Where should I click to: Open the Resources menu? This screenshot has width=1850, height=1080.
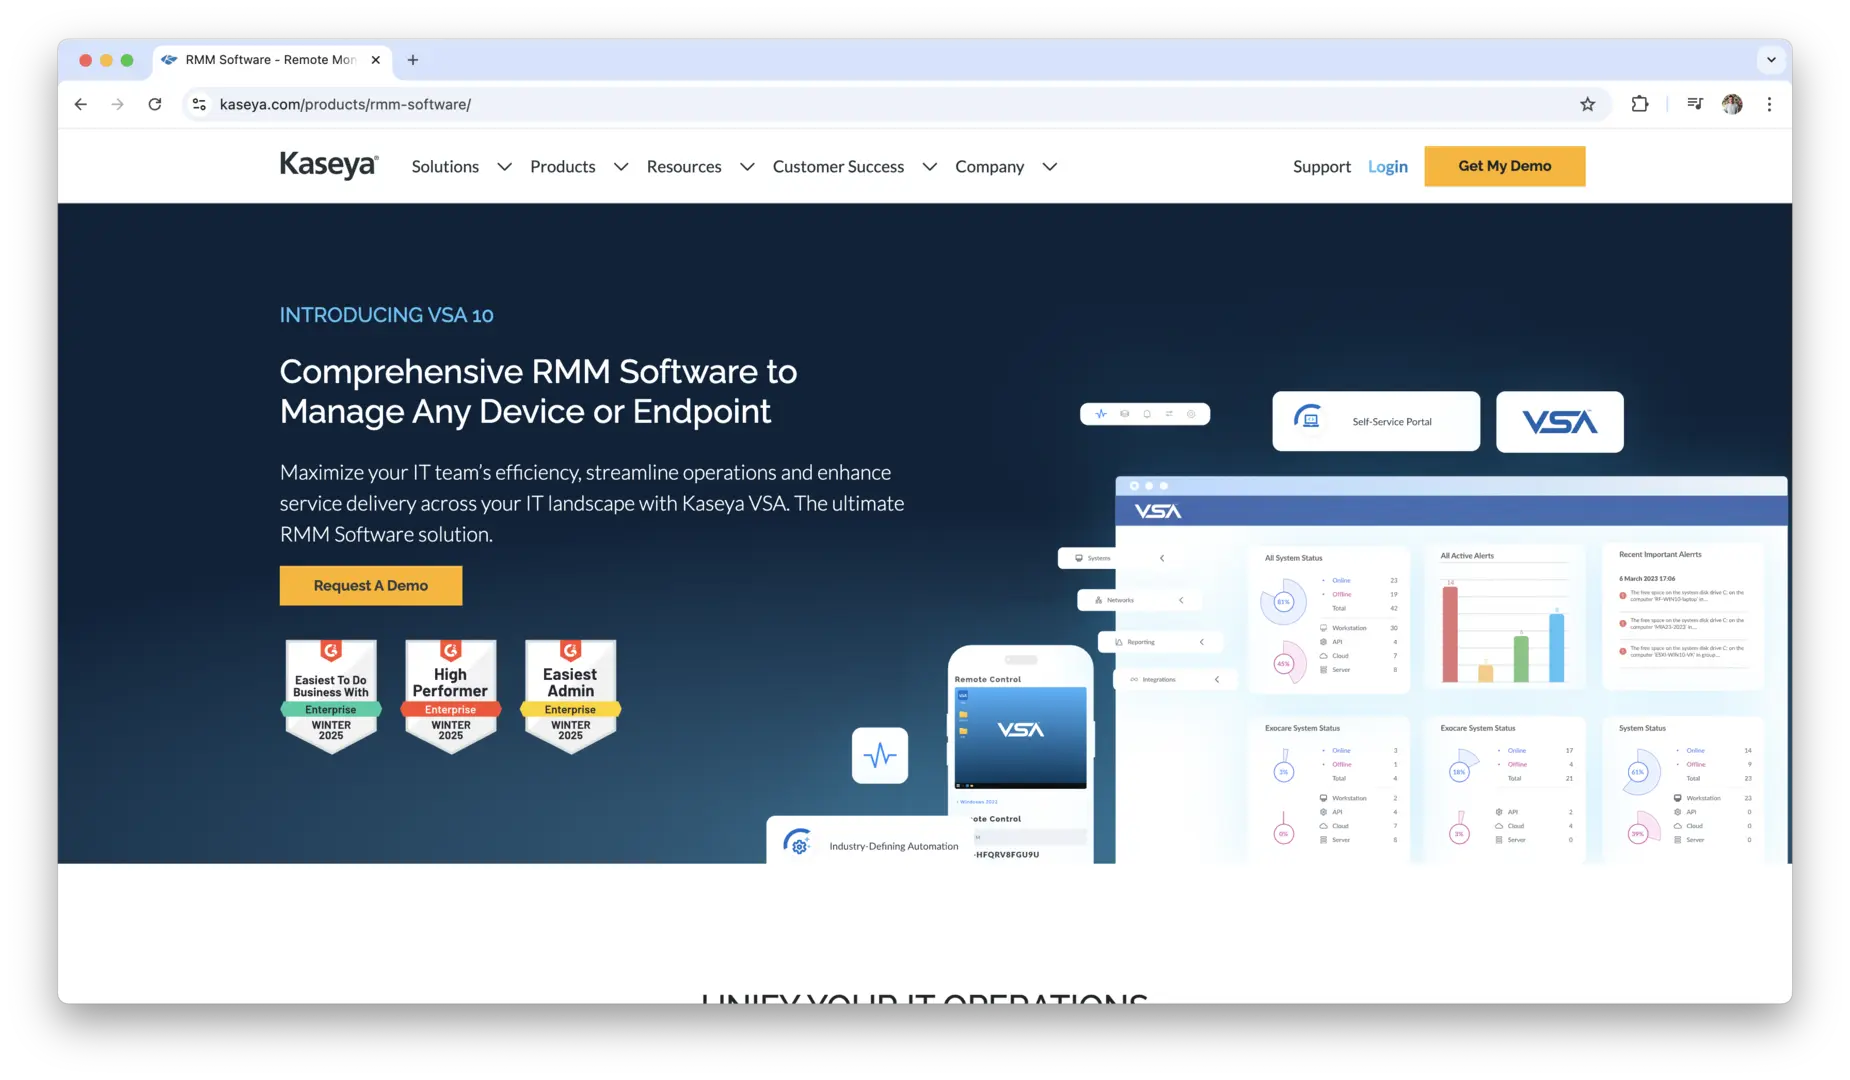(x=684, y=167)
